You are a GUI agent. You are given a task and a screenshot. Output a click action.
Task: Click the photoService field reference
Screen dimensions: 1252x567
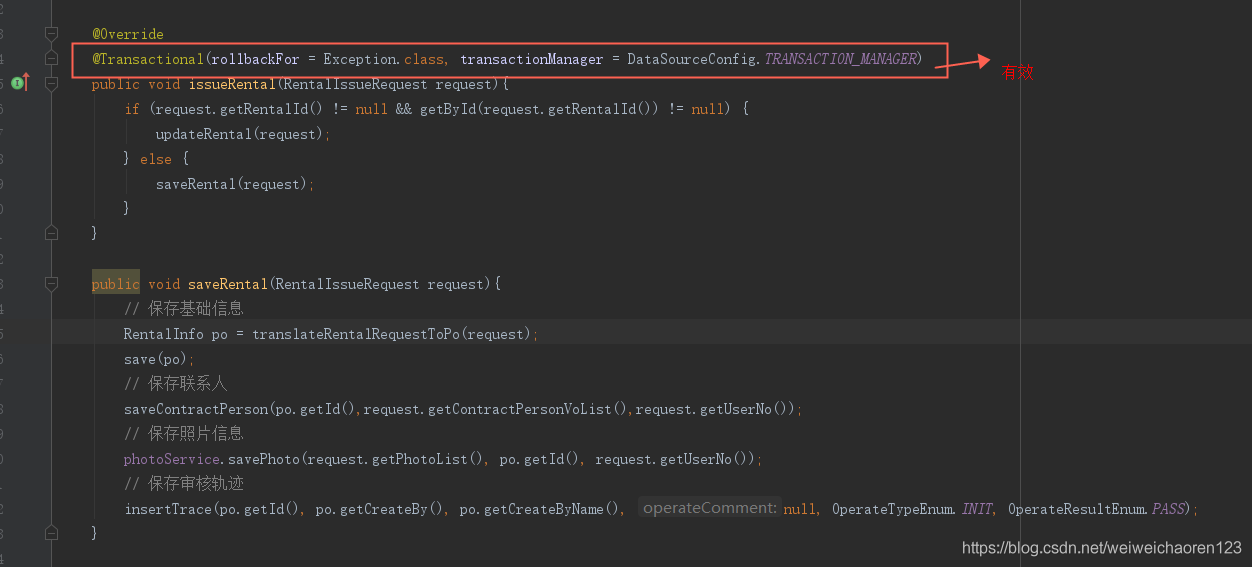tap(171, 459)
